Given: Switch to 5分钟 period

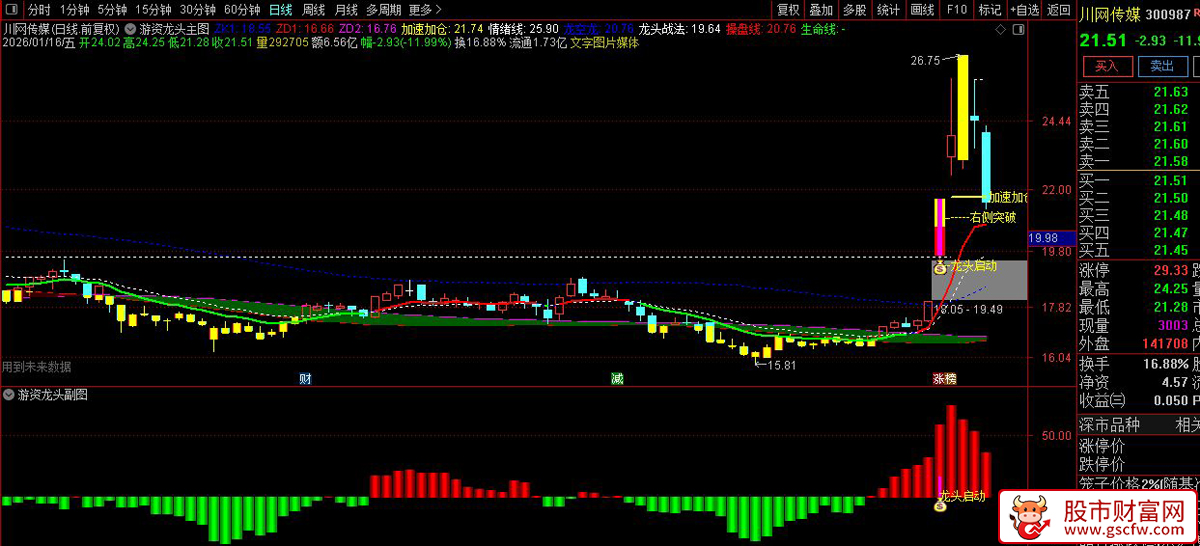Looking at the screenshot, I should coord(113,10).
